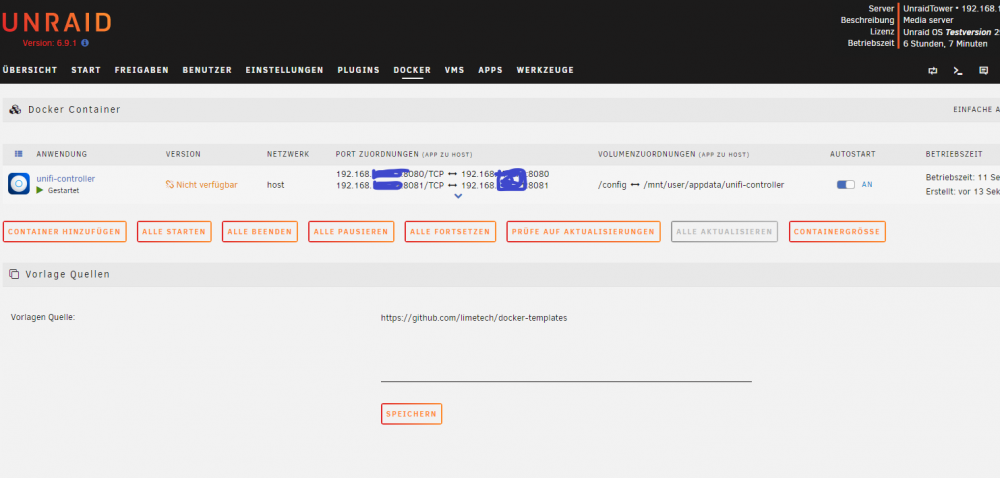Click the Docker Container section icon
Image resolution: width=1000 pixels, height=478 pixels.
(15, 110)
